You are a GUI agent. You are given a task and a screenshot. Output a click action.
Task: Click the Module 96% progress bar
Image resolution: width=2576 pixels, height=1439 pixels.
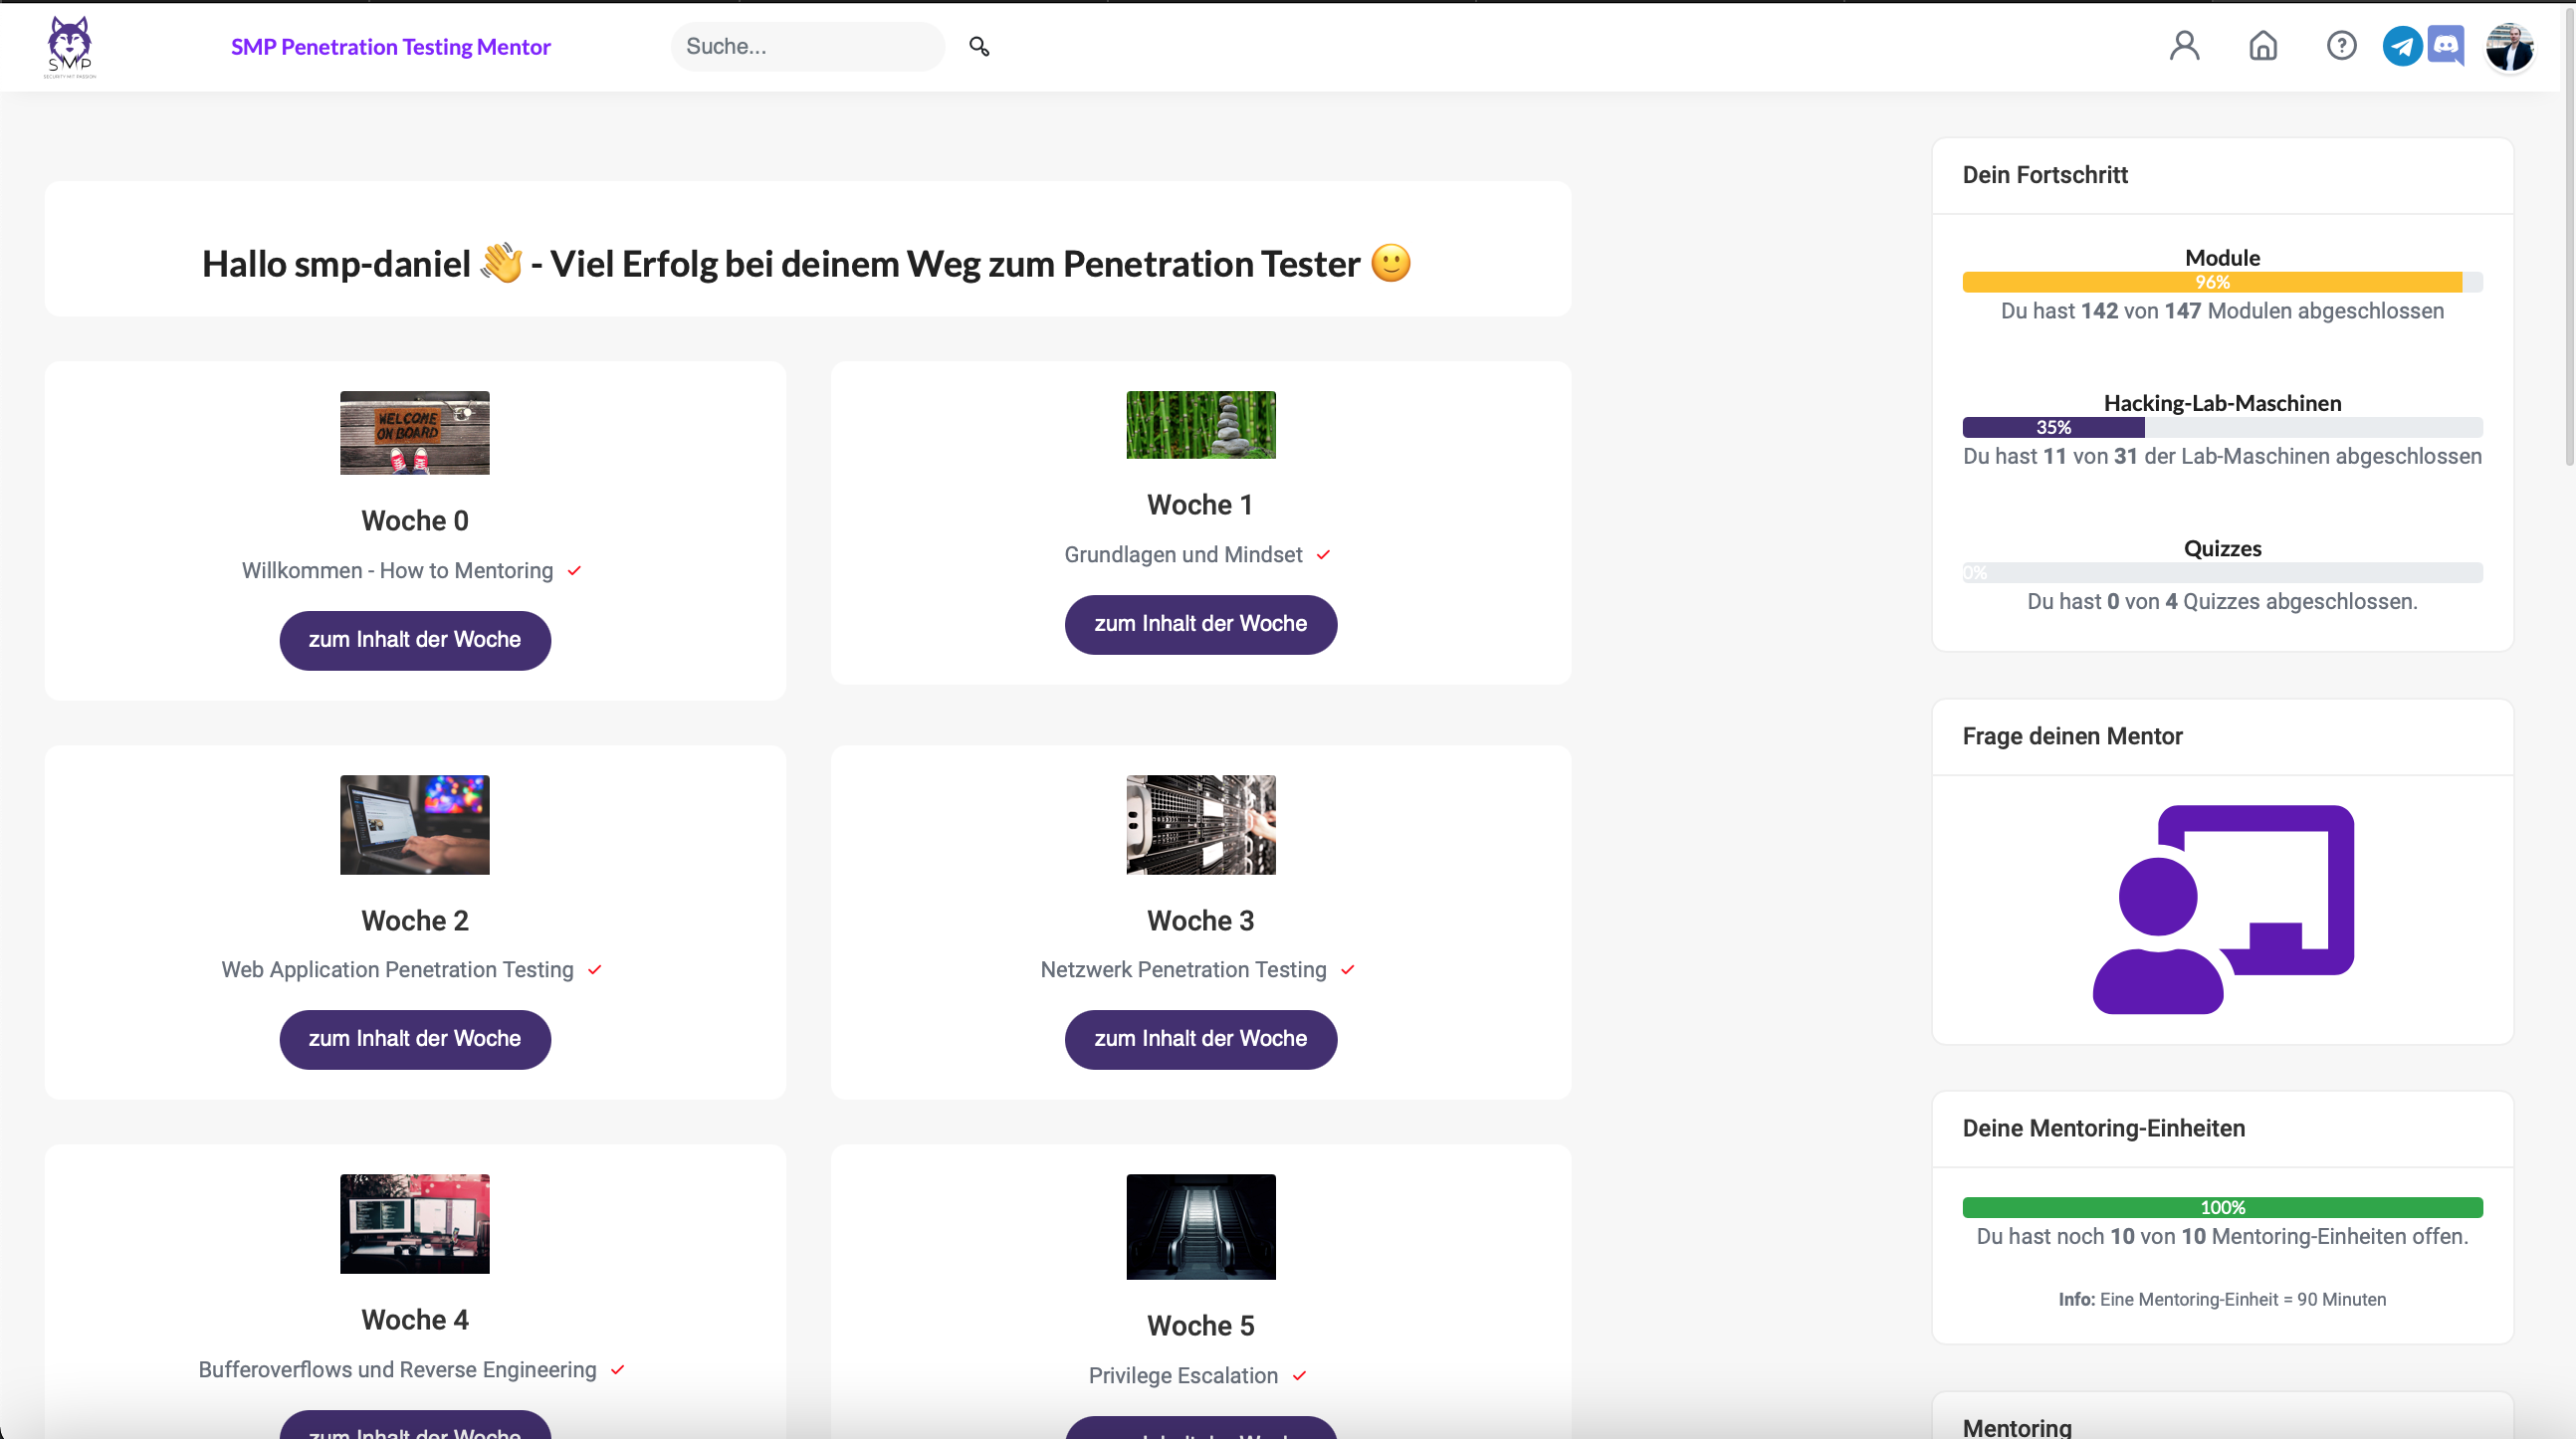point(2221,283)
